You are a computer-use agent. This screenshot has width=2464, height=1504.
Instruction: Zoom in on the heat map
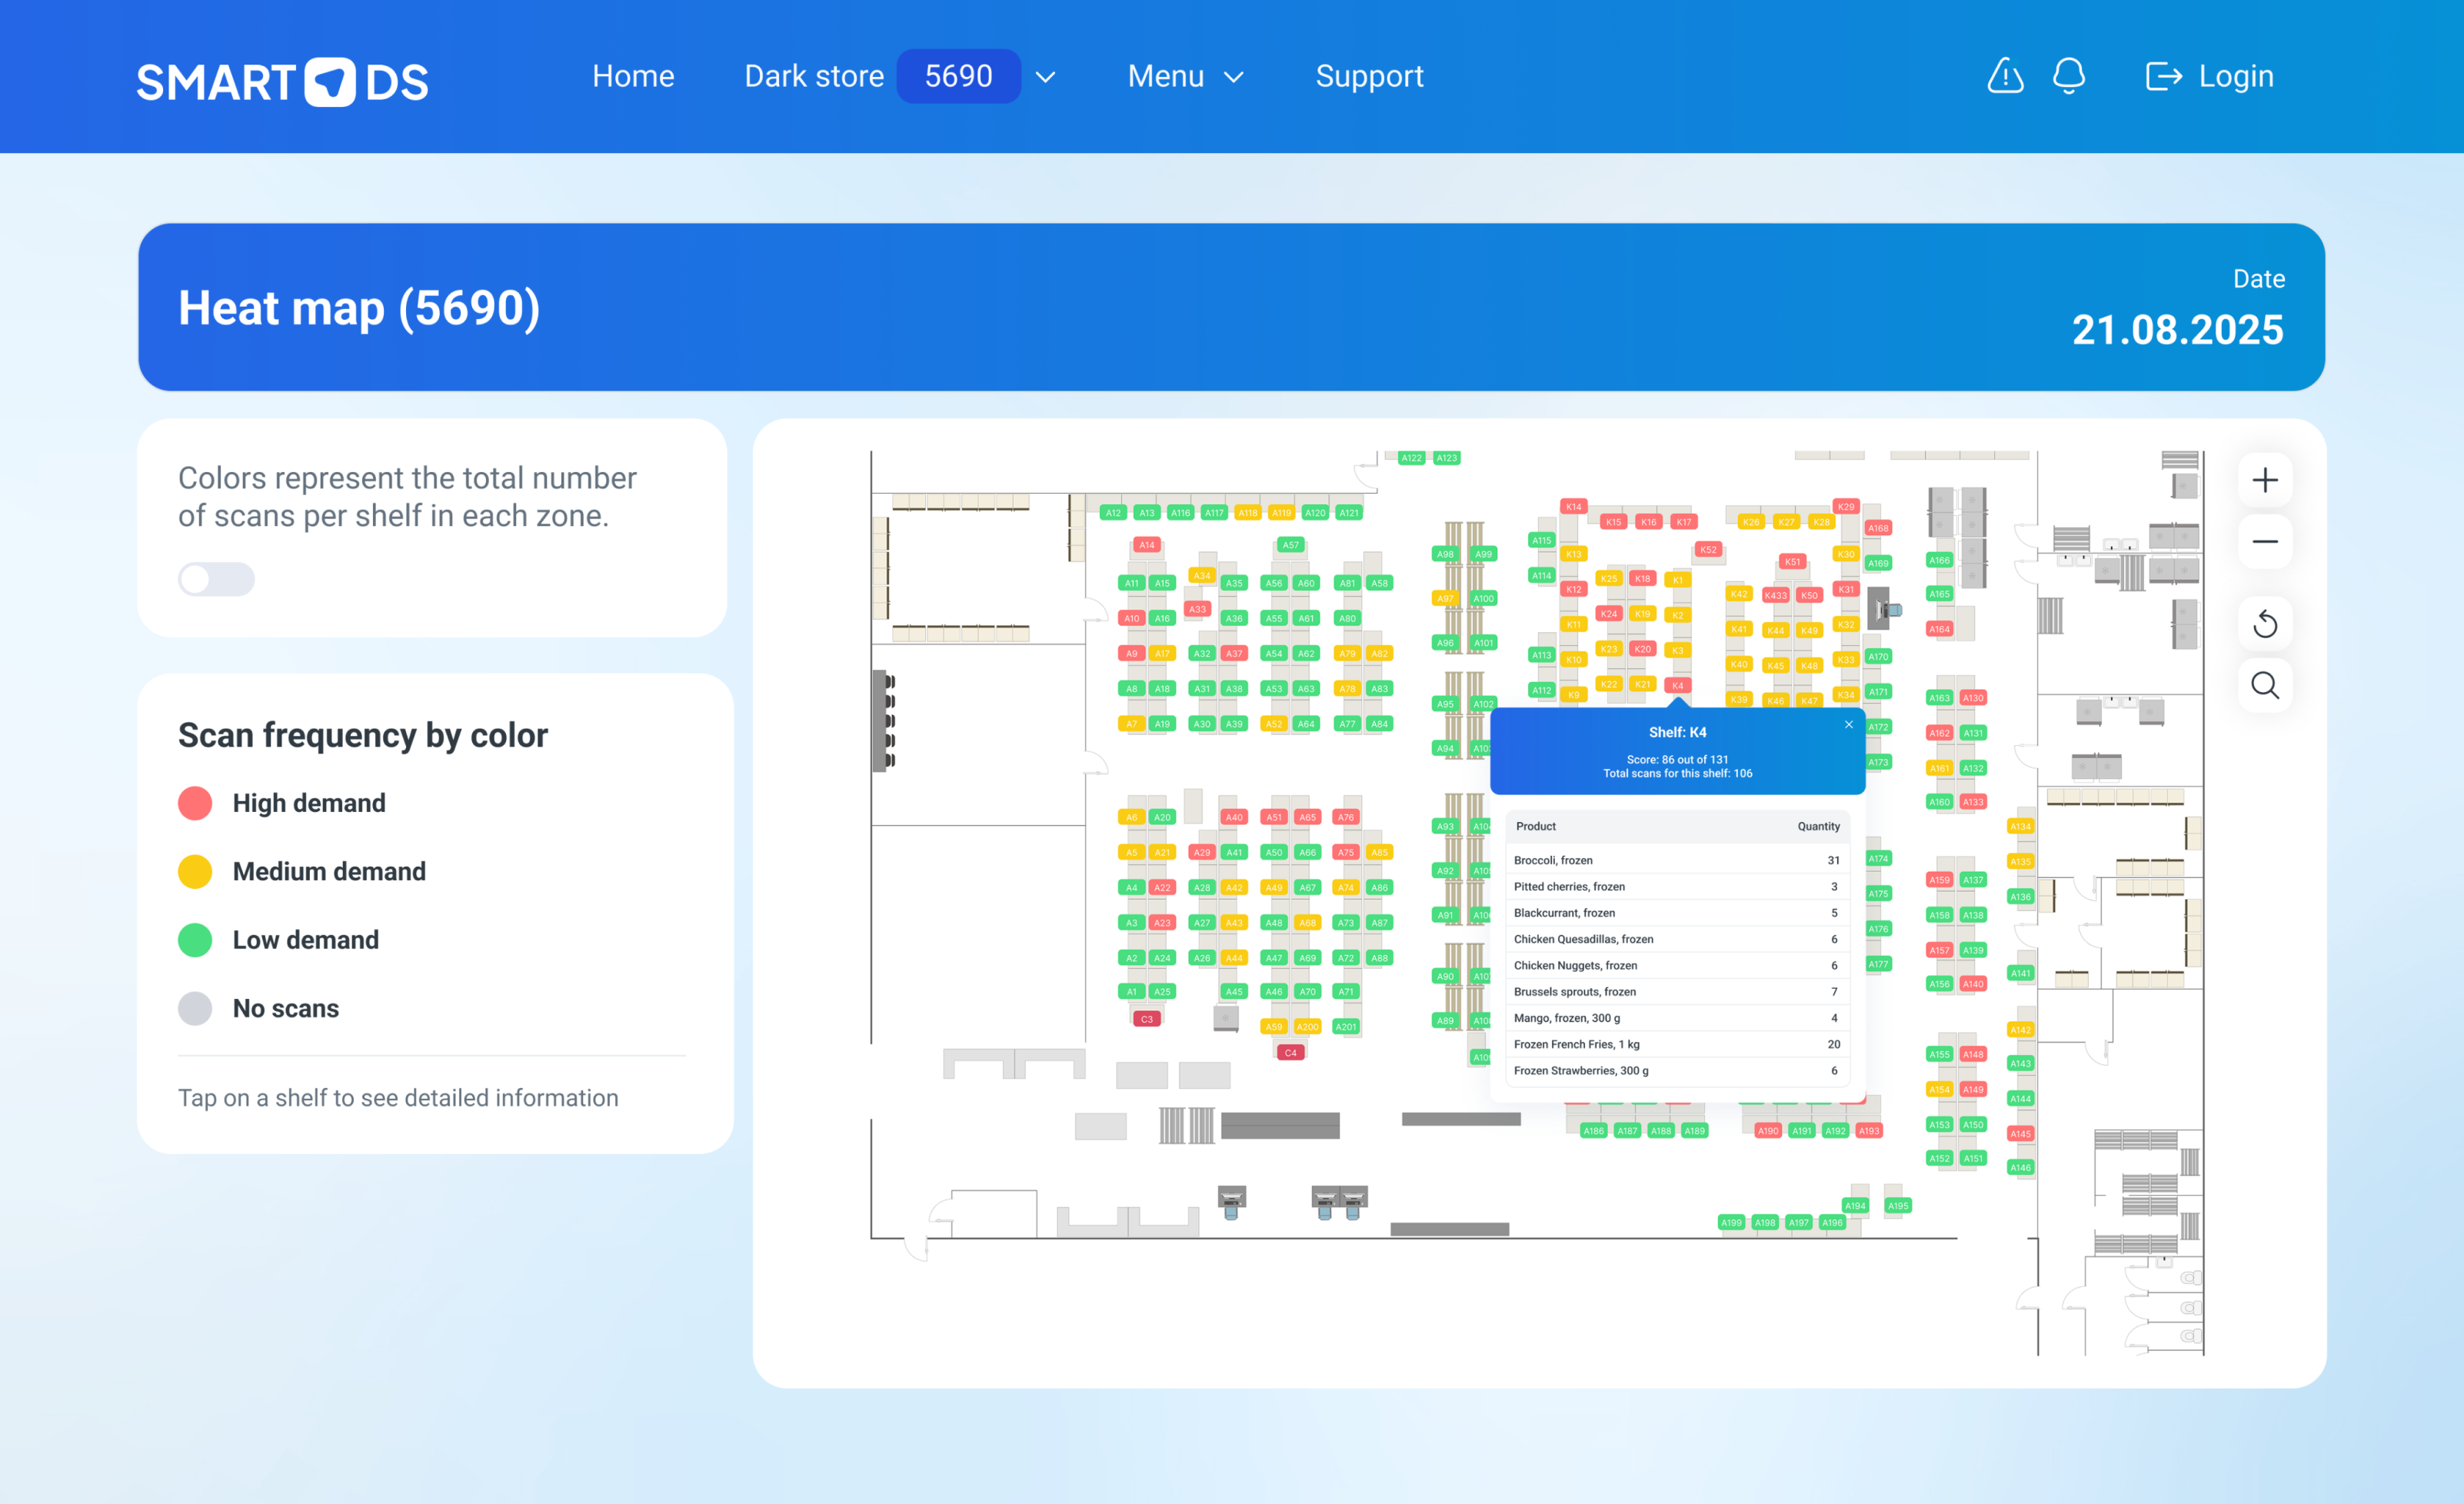click(x=2265, y=479)
